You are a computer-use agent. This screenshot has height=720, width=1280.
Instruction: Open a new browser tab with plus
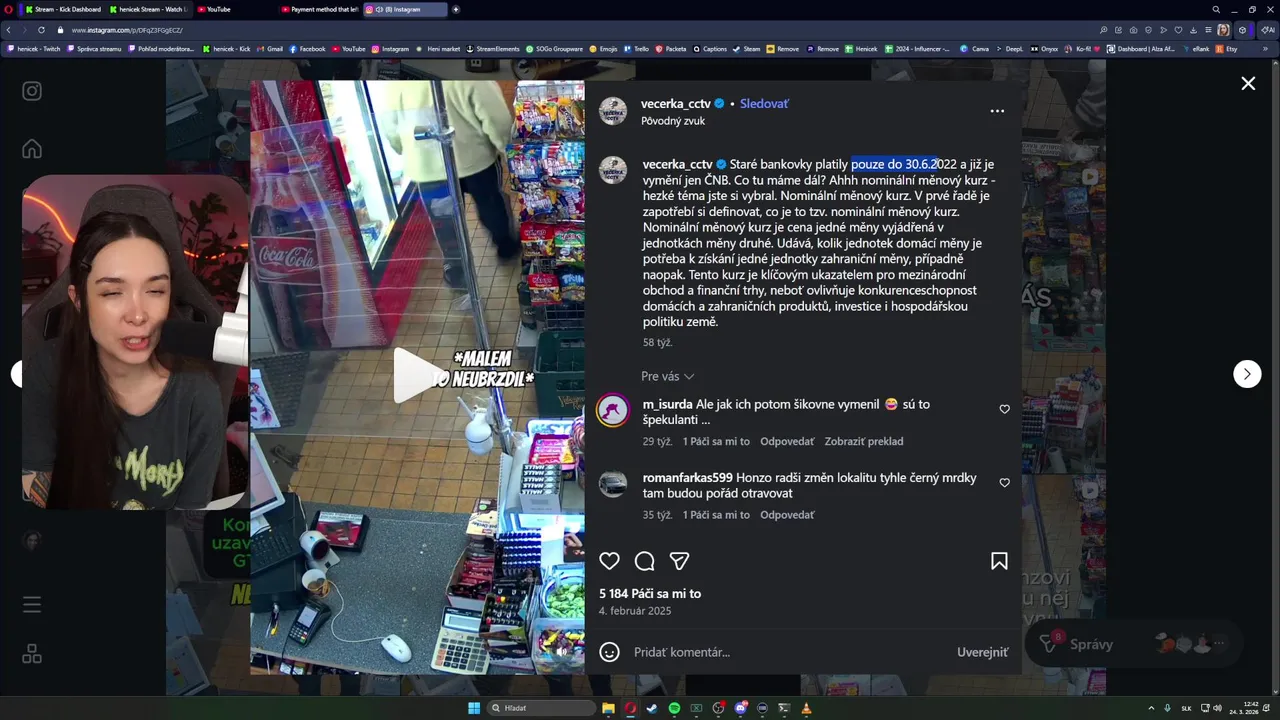[456, 9]
